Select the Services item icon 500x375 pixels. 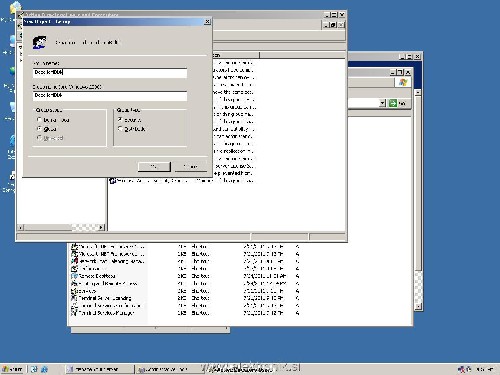point(74,291)
